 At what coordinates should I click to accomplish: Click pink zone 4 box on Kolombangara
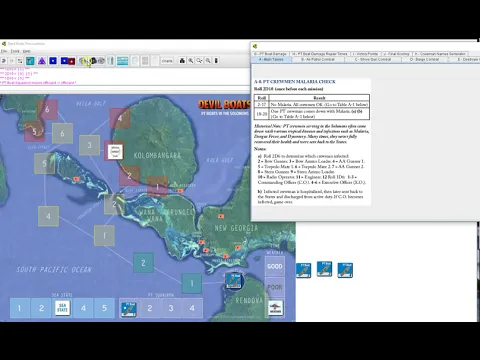(x=120, y=118)
